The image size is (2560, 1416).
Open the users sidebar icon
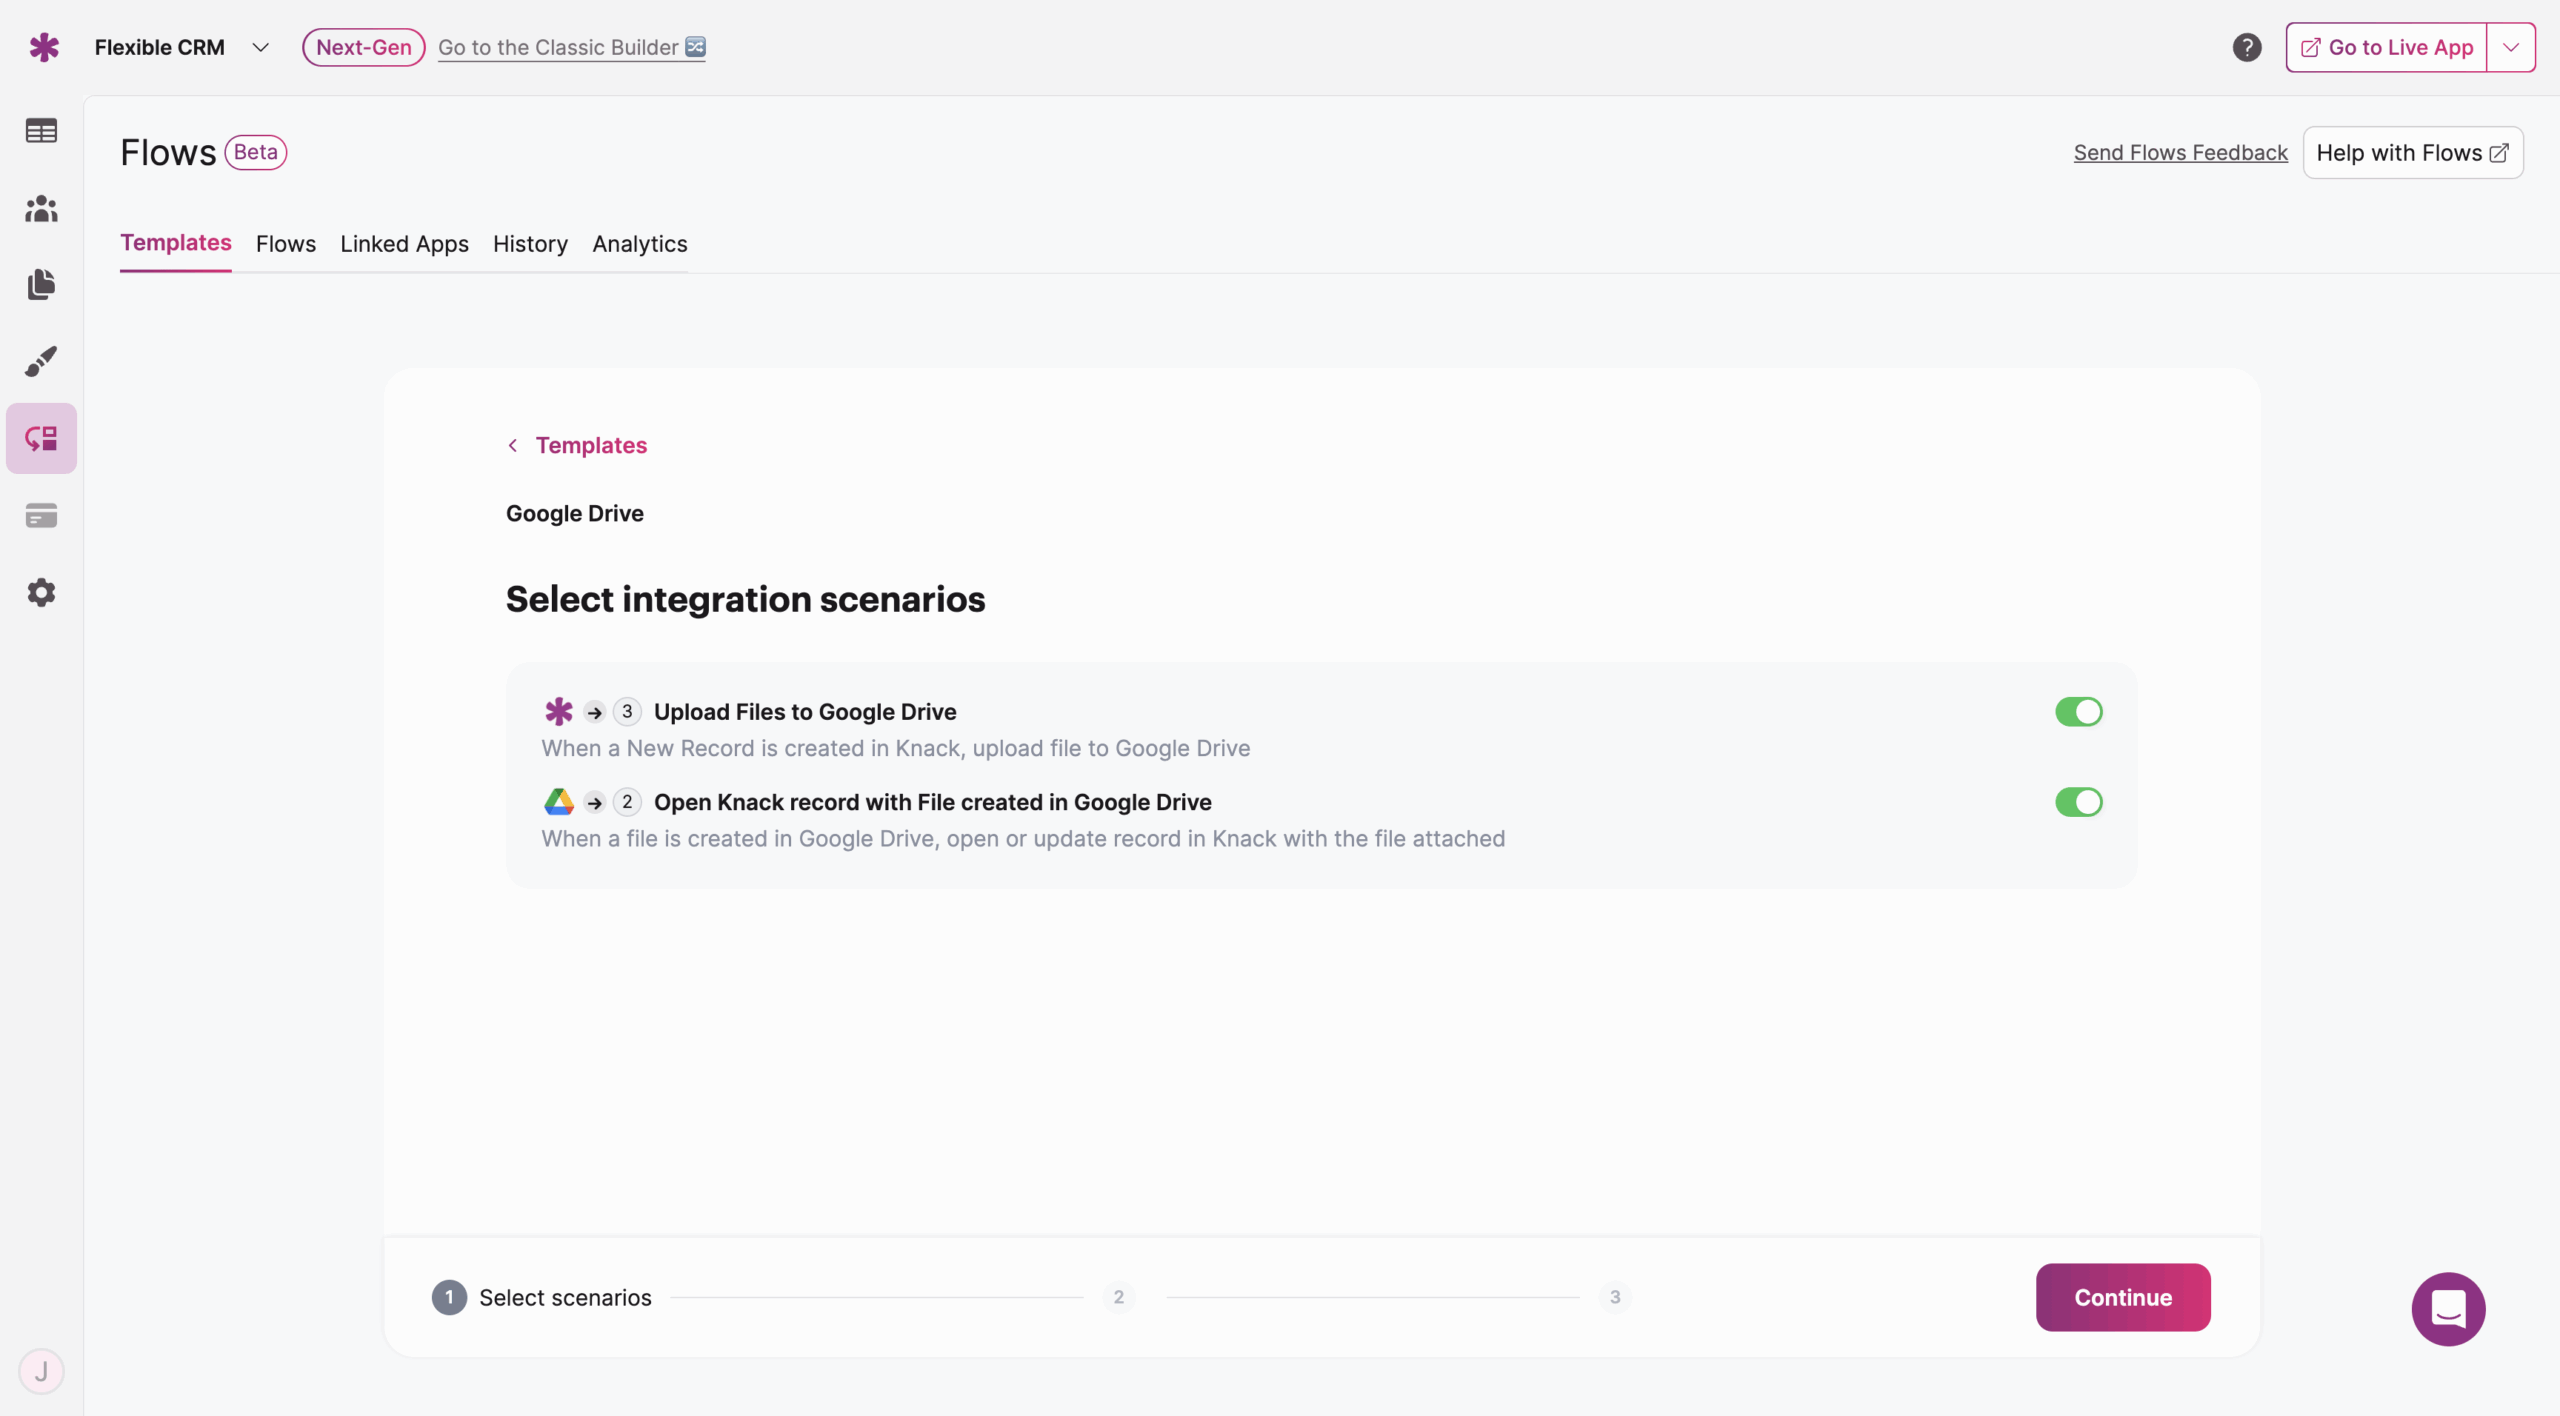pyautogui.click(x=41, y=208)
